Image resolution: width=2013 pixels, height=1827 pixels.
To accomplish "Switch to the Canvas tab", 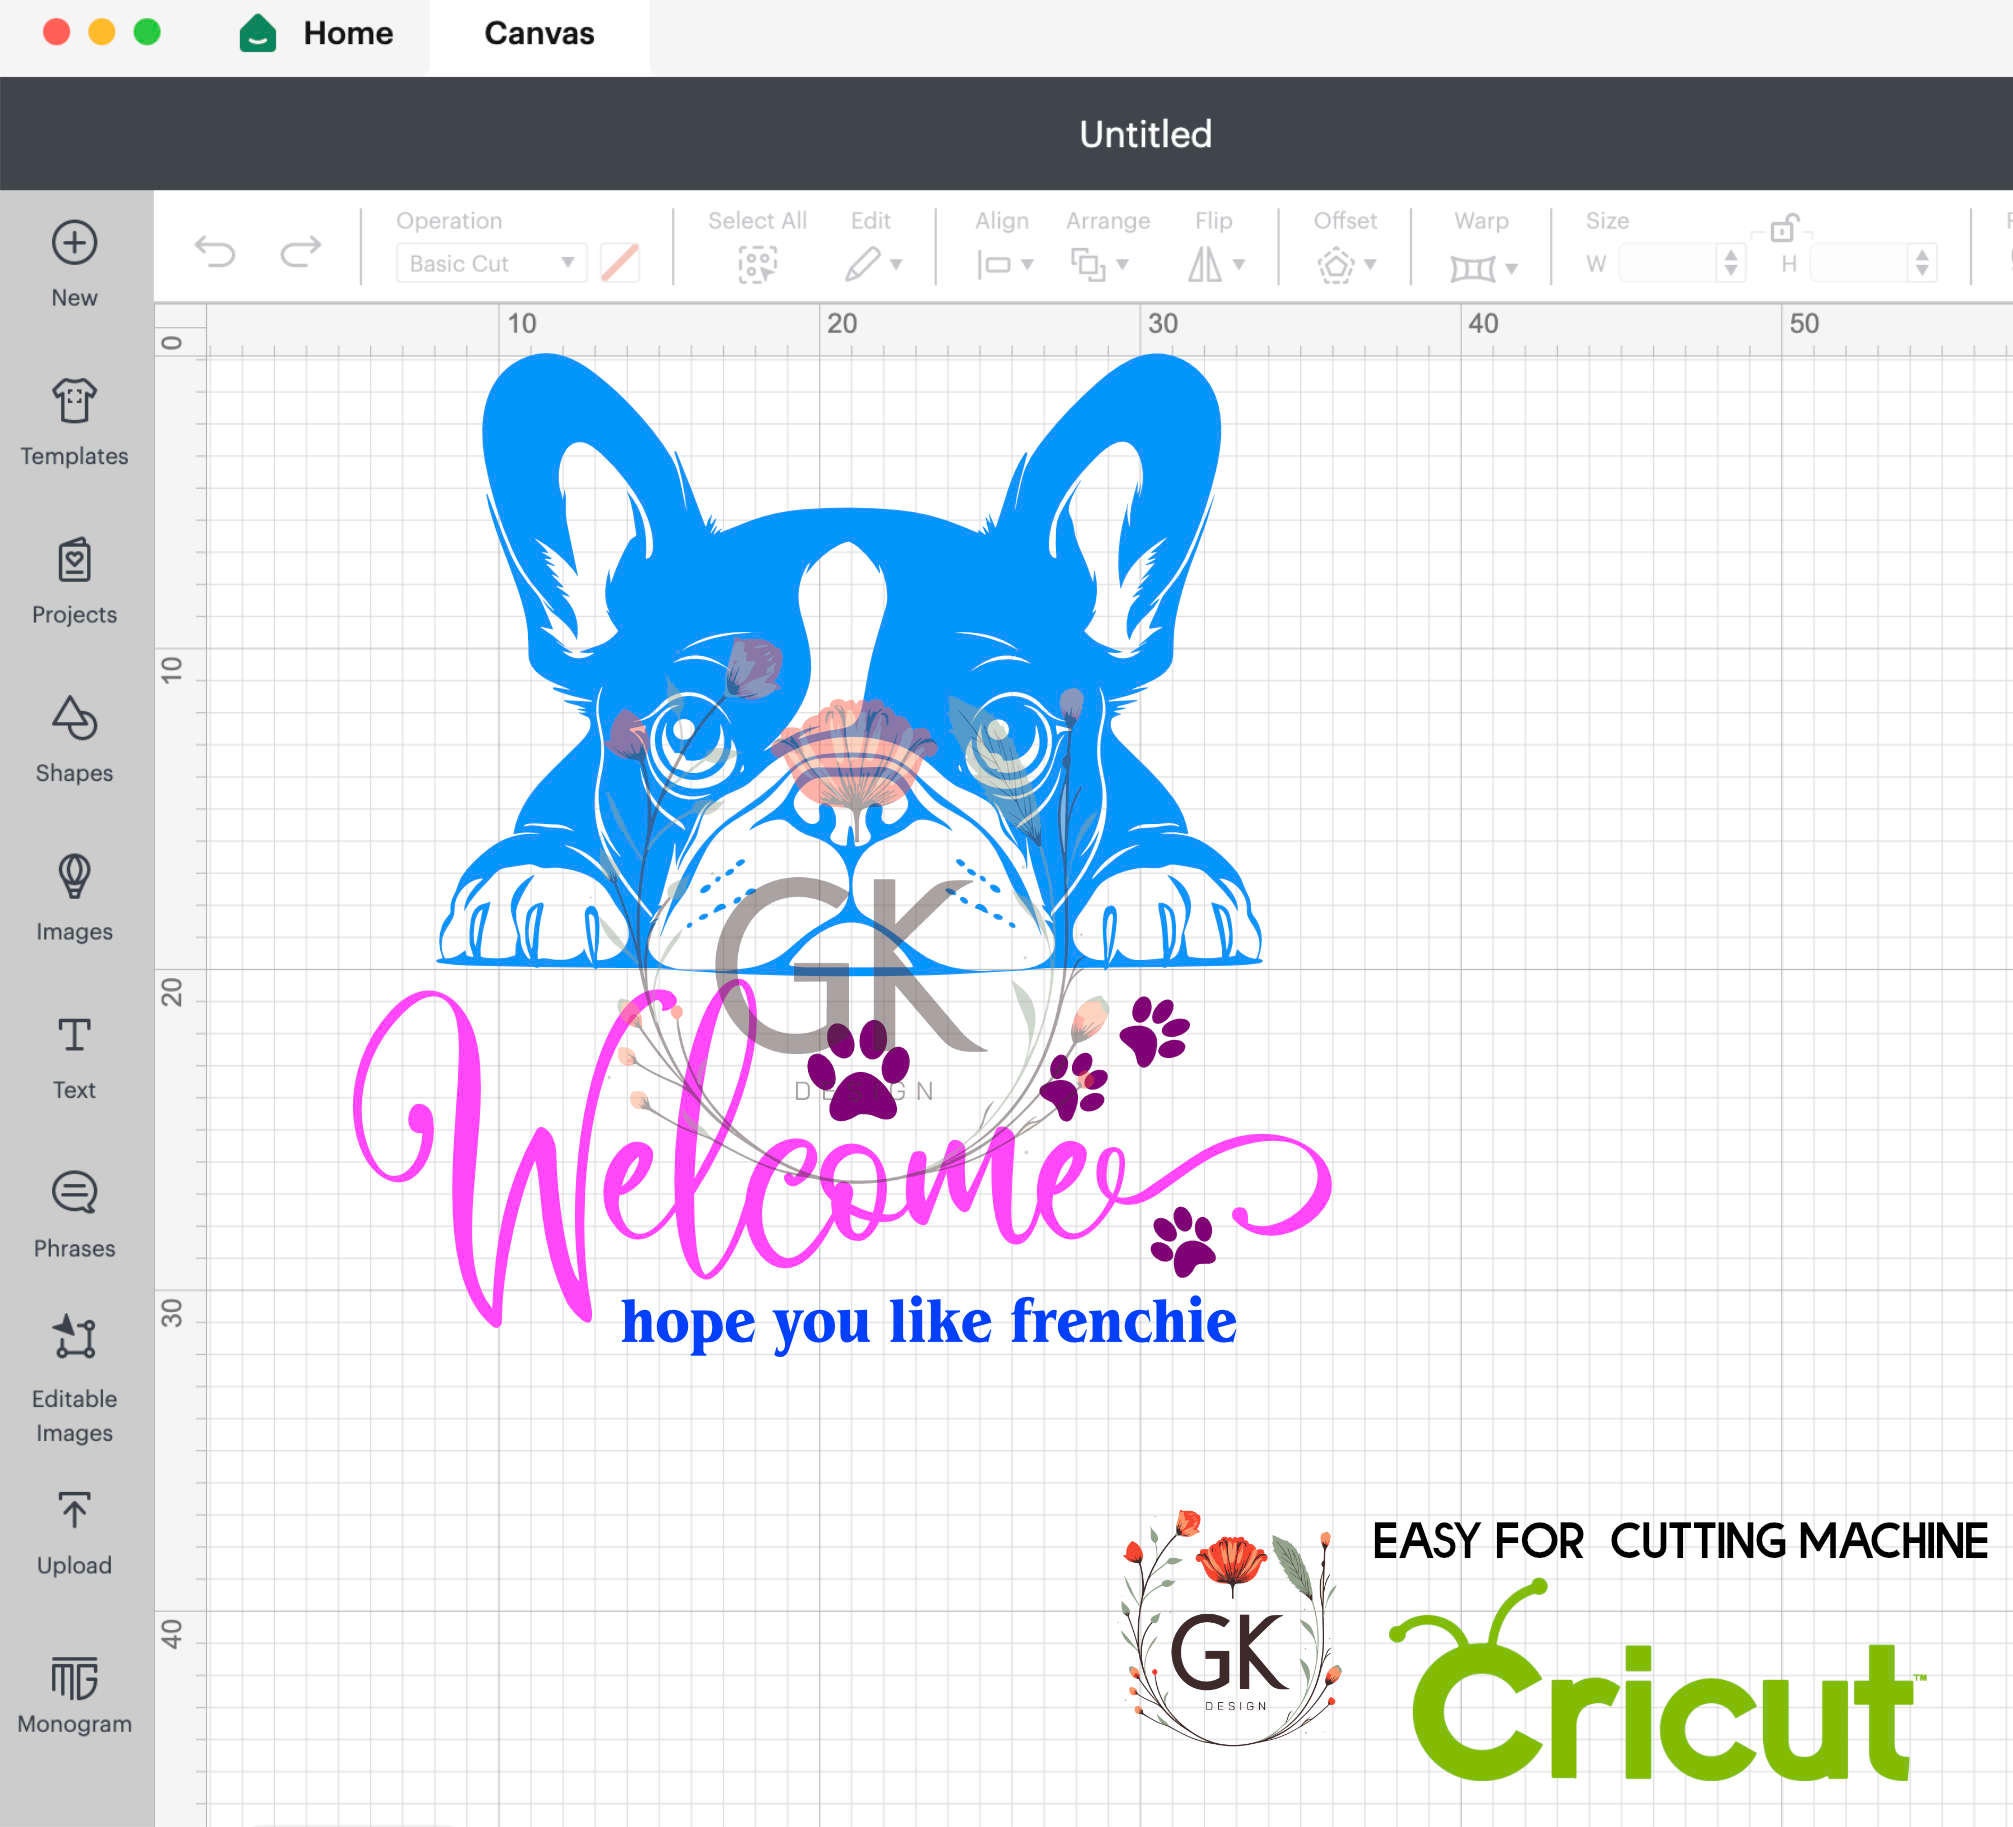I will tap(537, 33).
